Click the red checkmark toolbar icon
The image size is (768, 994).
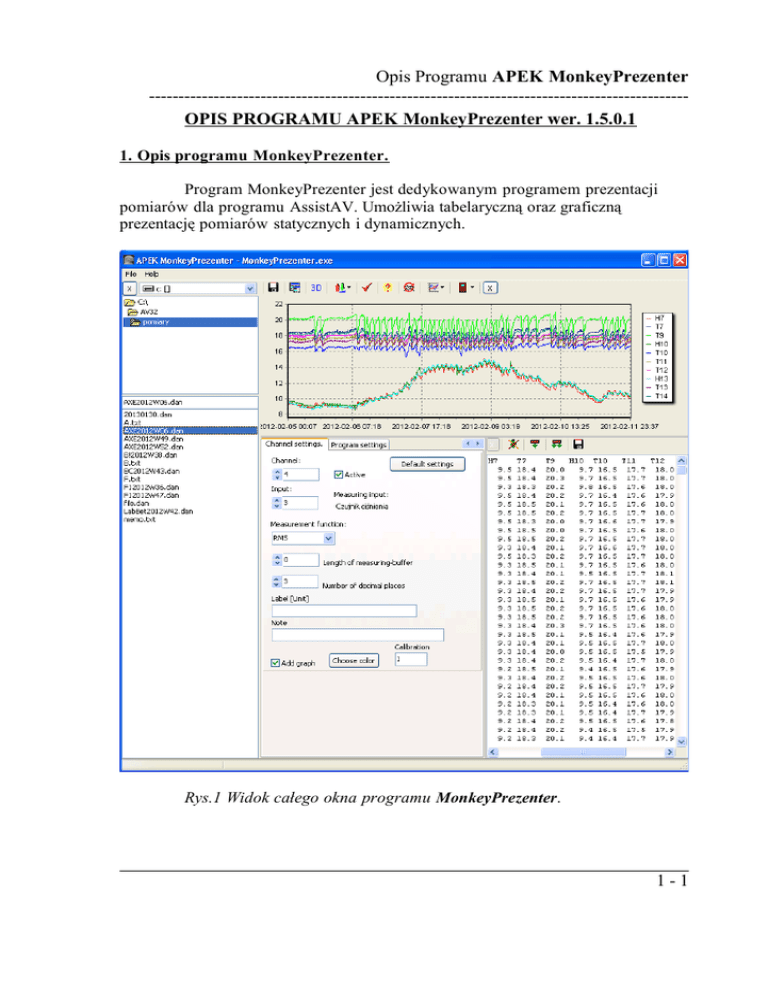[367, 288]
